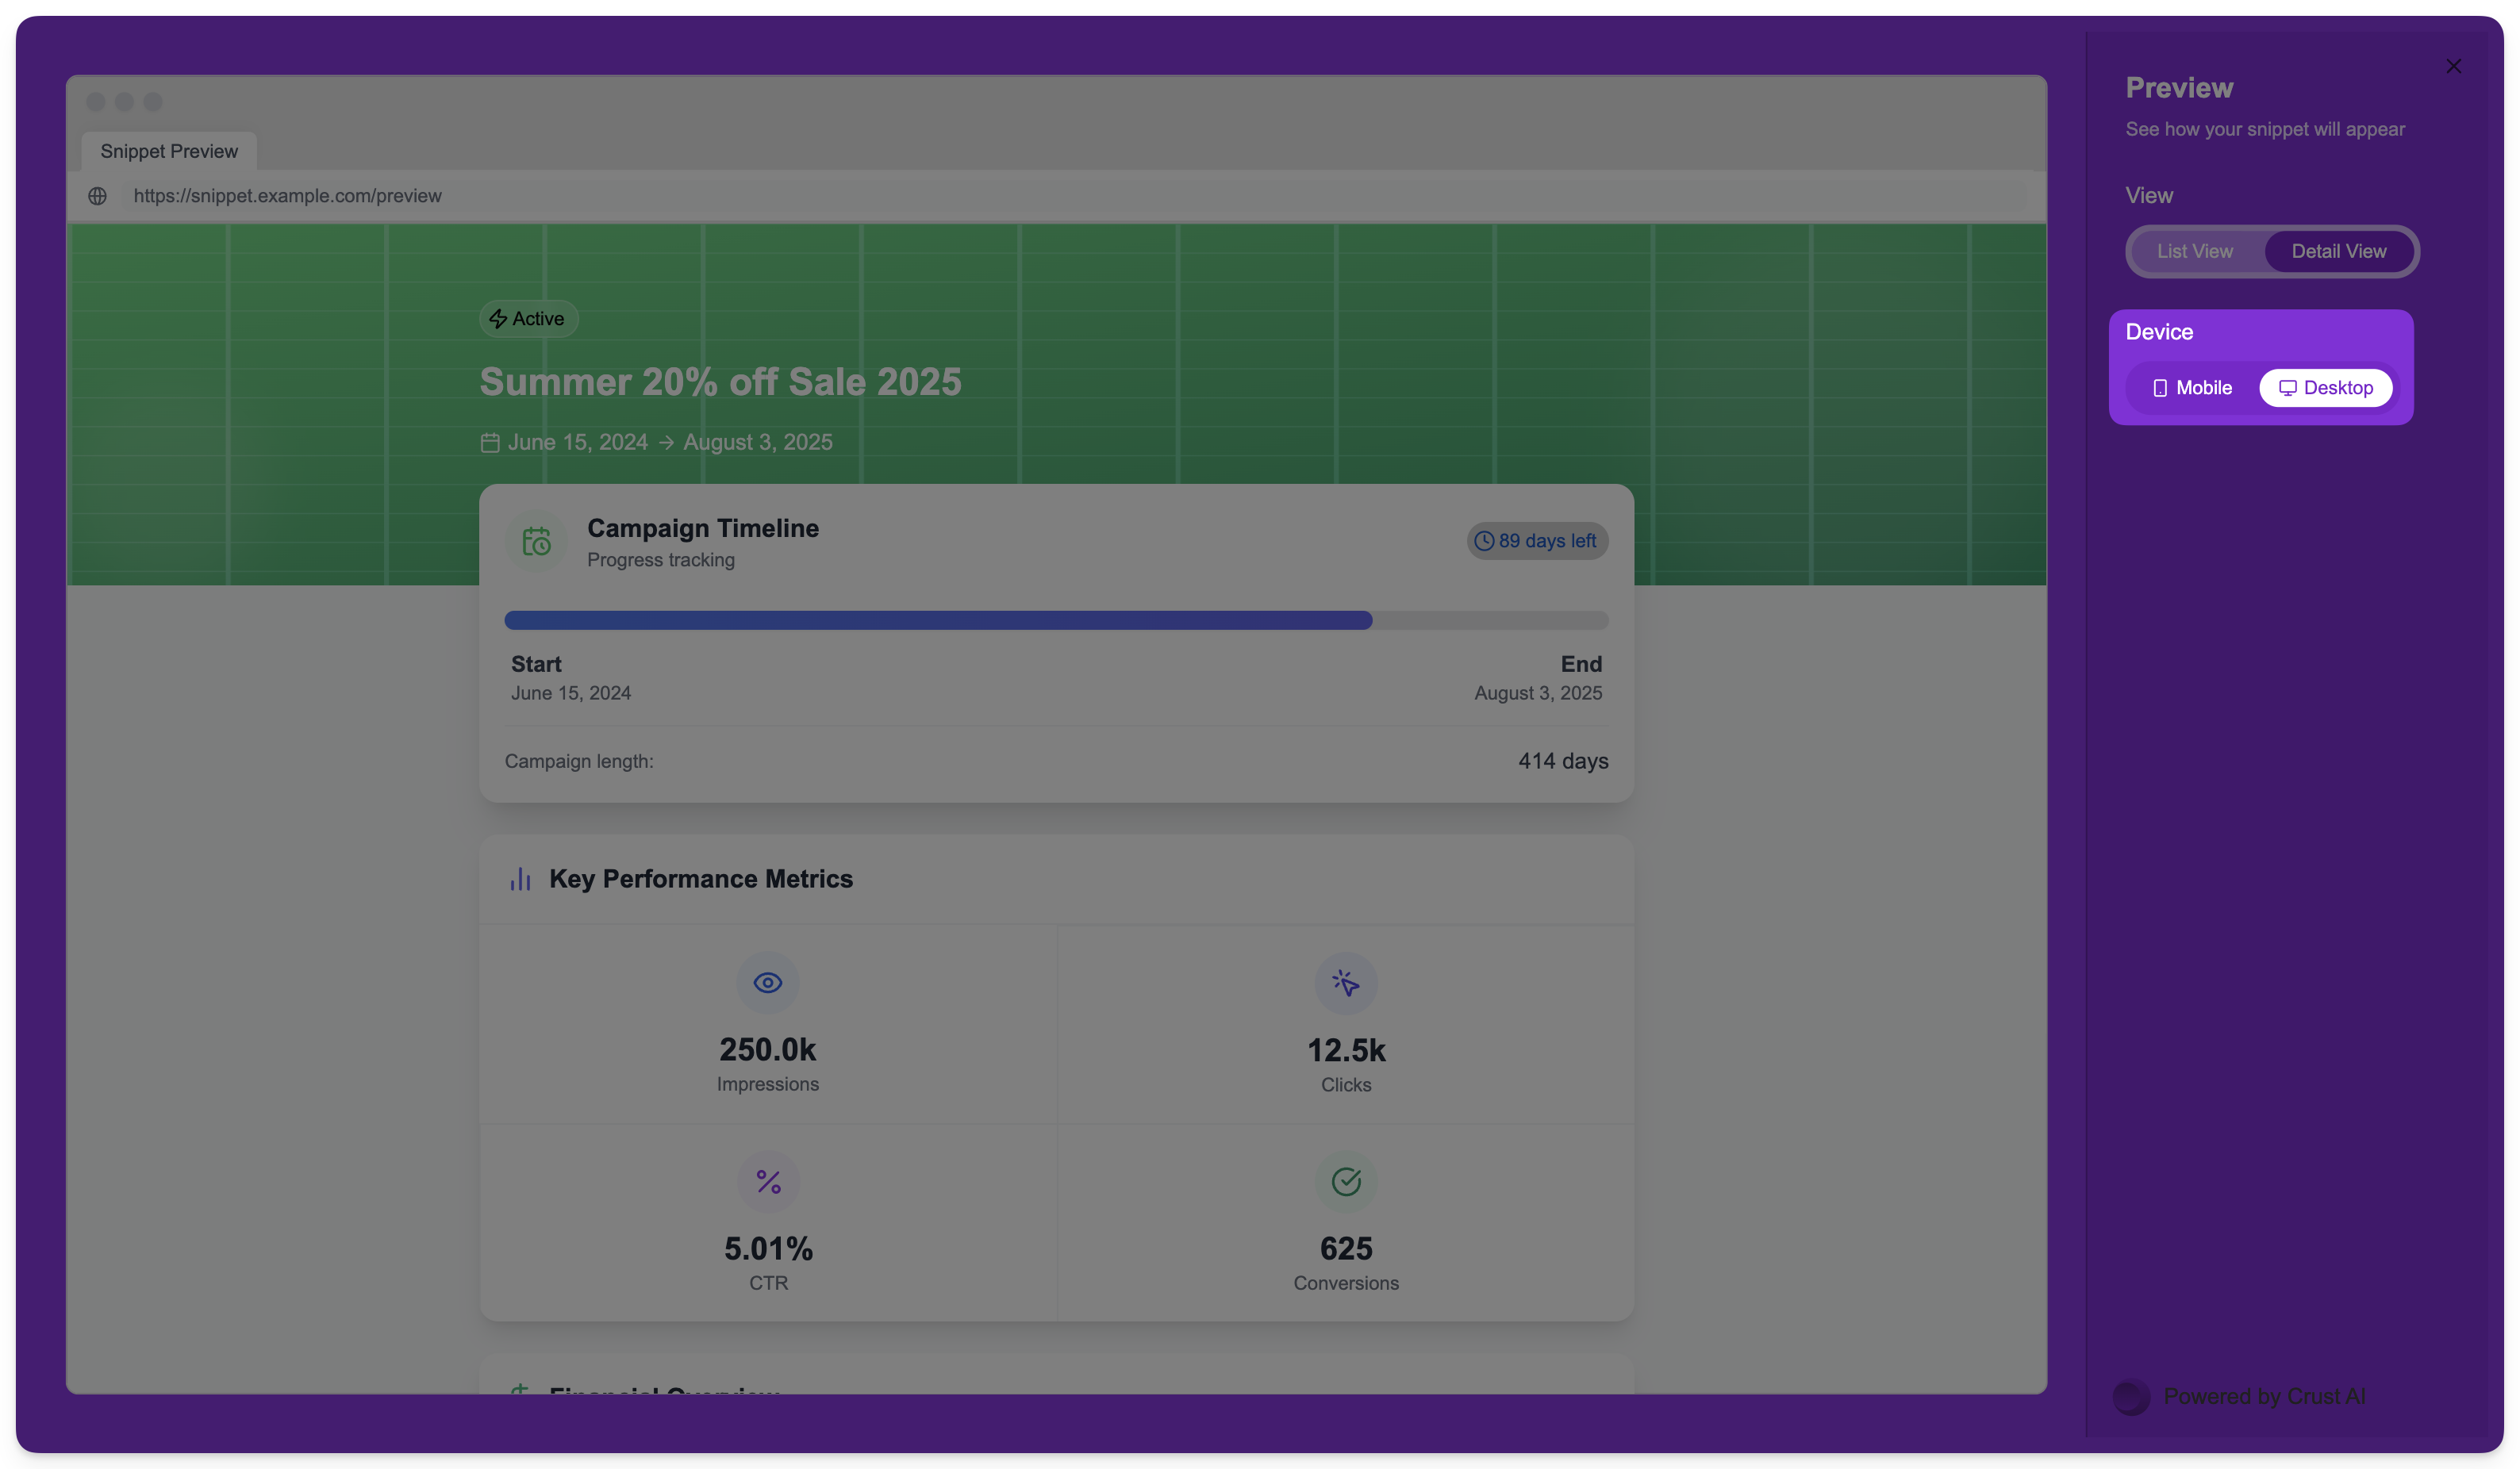2520x1469 pixels.
Task: Click the cursor Clicks icon
Action: 1345,983
